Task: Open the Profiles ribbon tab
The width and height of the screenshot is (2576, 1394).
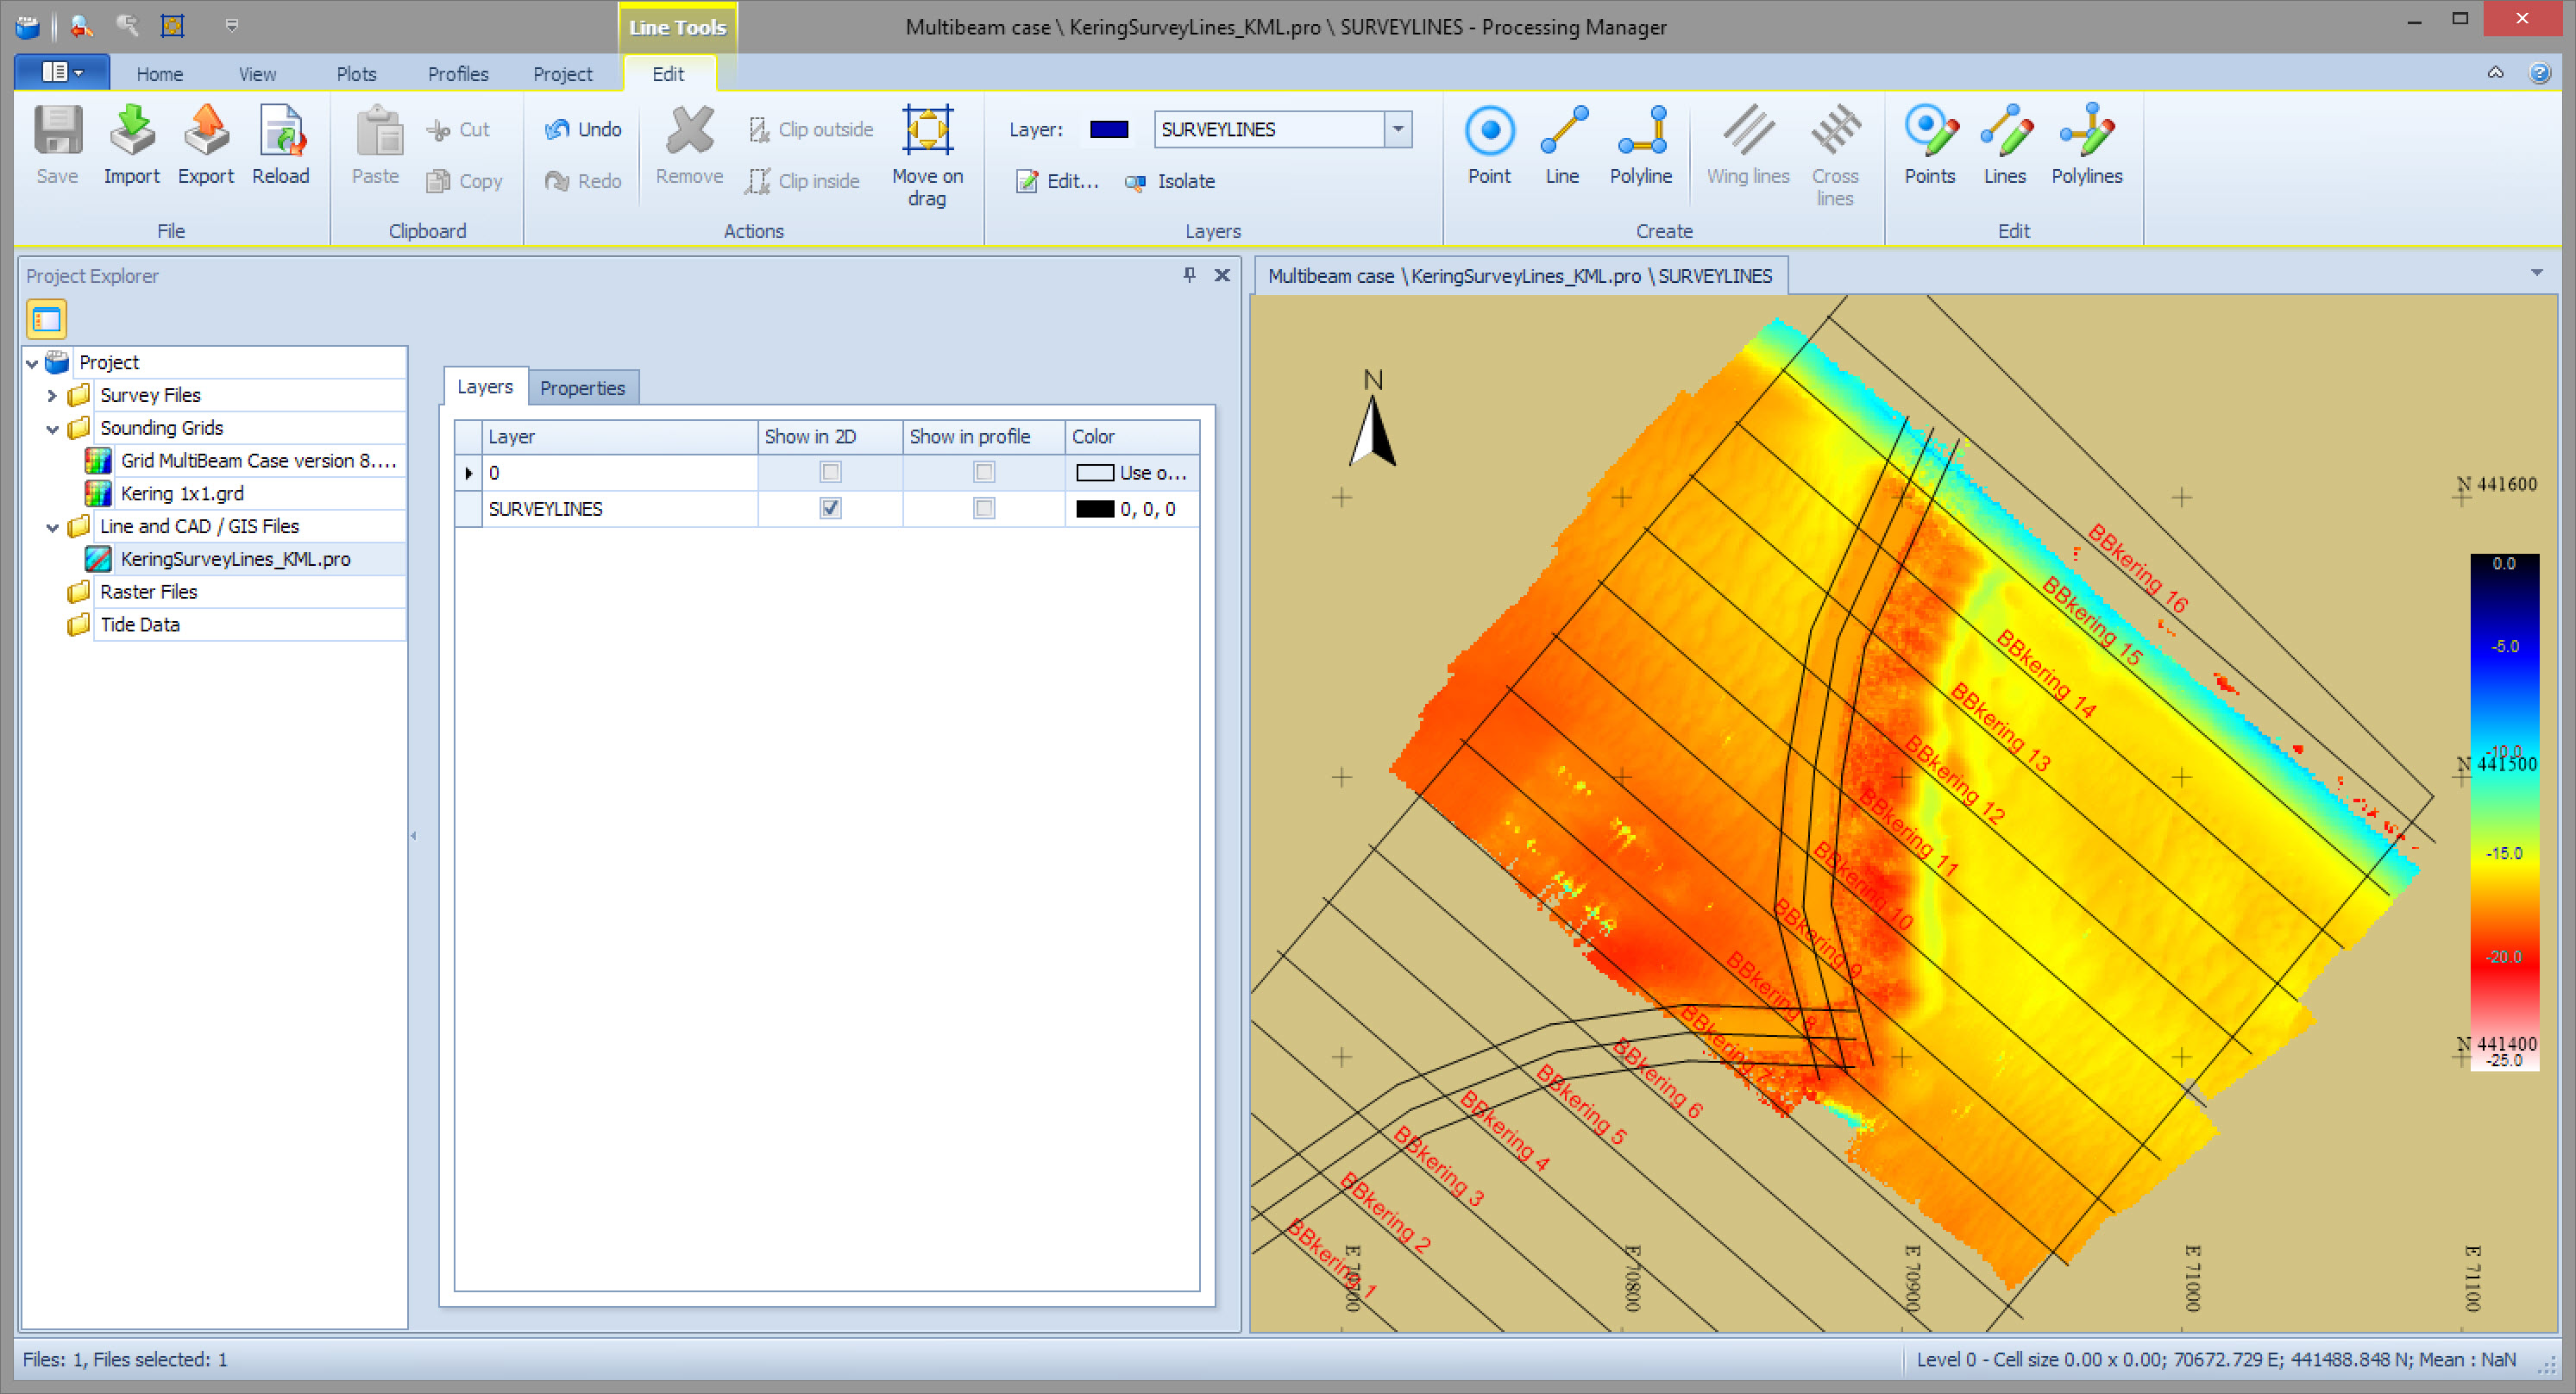Action: point(458,74)
